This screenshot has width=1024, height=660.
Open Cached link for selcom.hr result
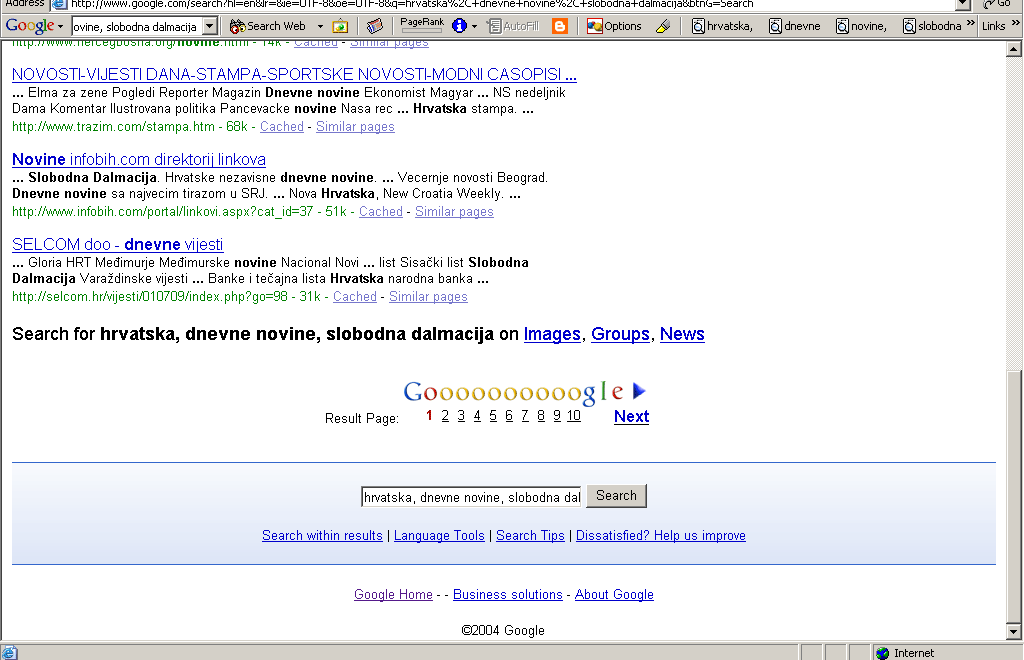(x=355, y=296)
